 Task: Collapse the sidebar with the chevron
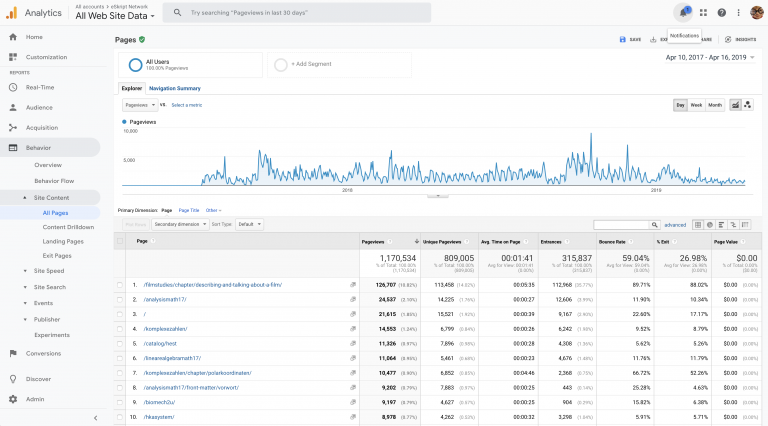point(96,418)
